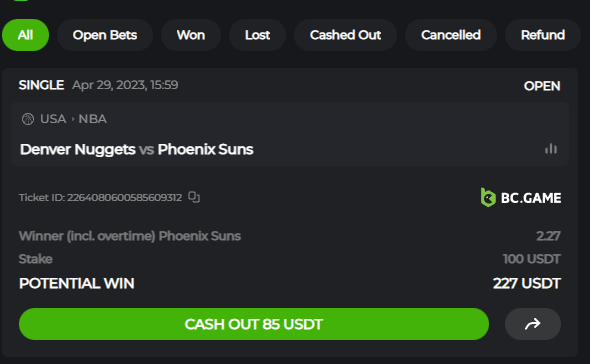
Task: Filter by Refund bets
Action: coord(543,35)
